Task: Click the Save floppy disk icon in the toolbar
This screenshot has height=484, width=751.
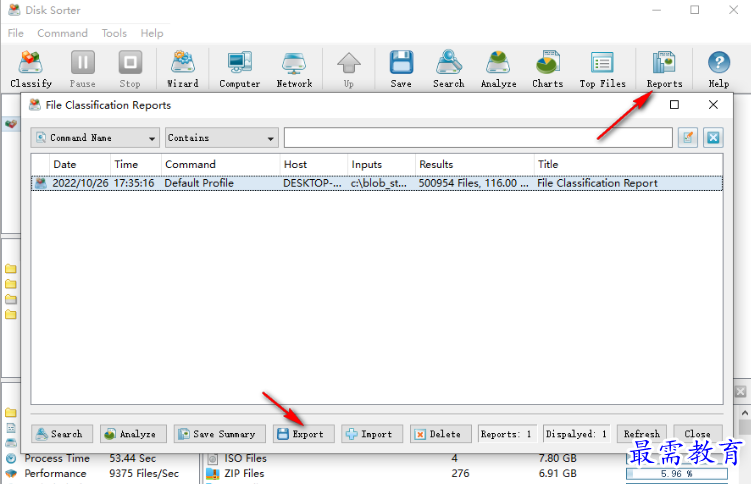Action: point(401,68)
